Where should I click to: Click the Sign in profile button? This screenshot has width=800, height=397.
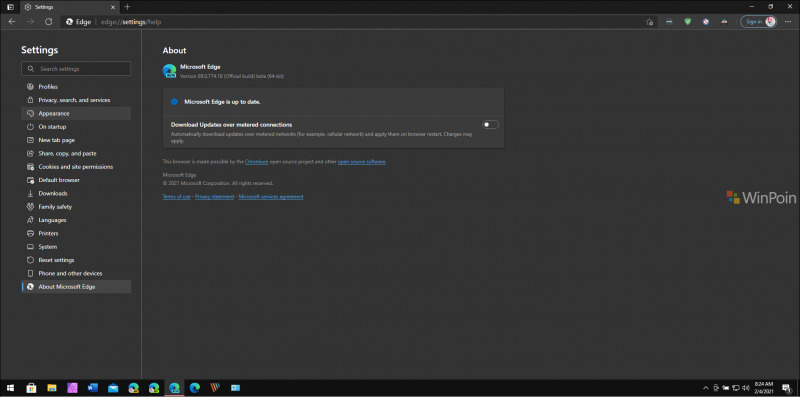coord(759,21)
